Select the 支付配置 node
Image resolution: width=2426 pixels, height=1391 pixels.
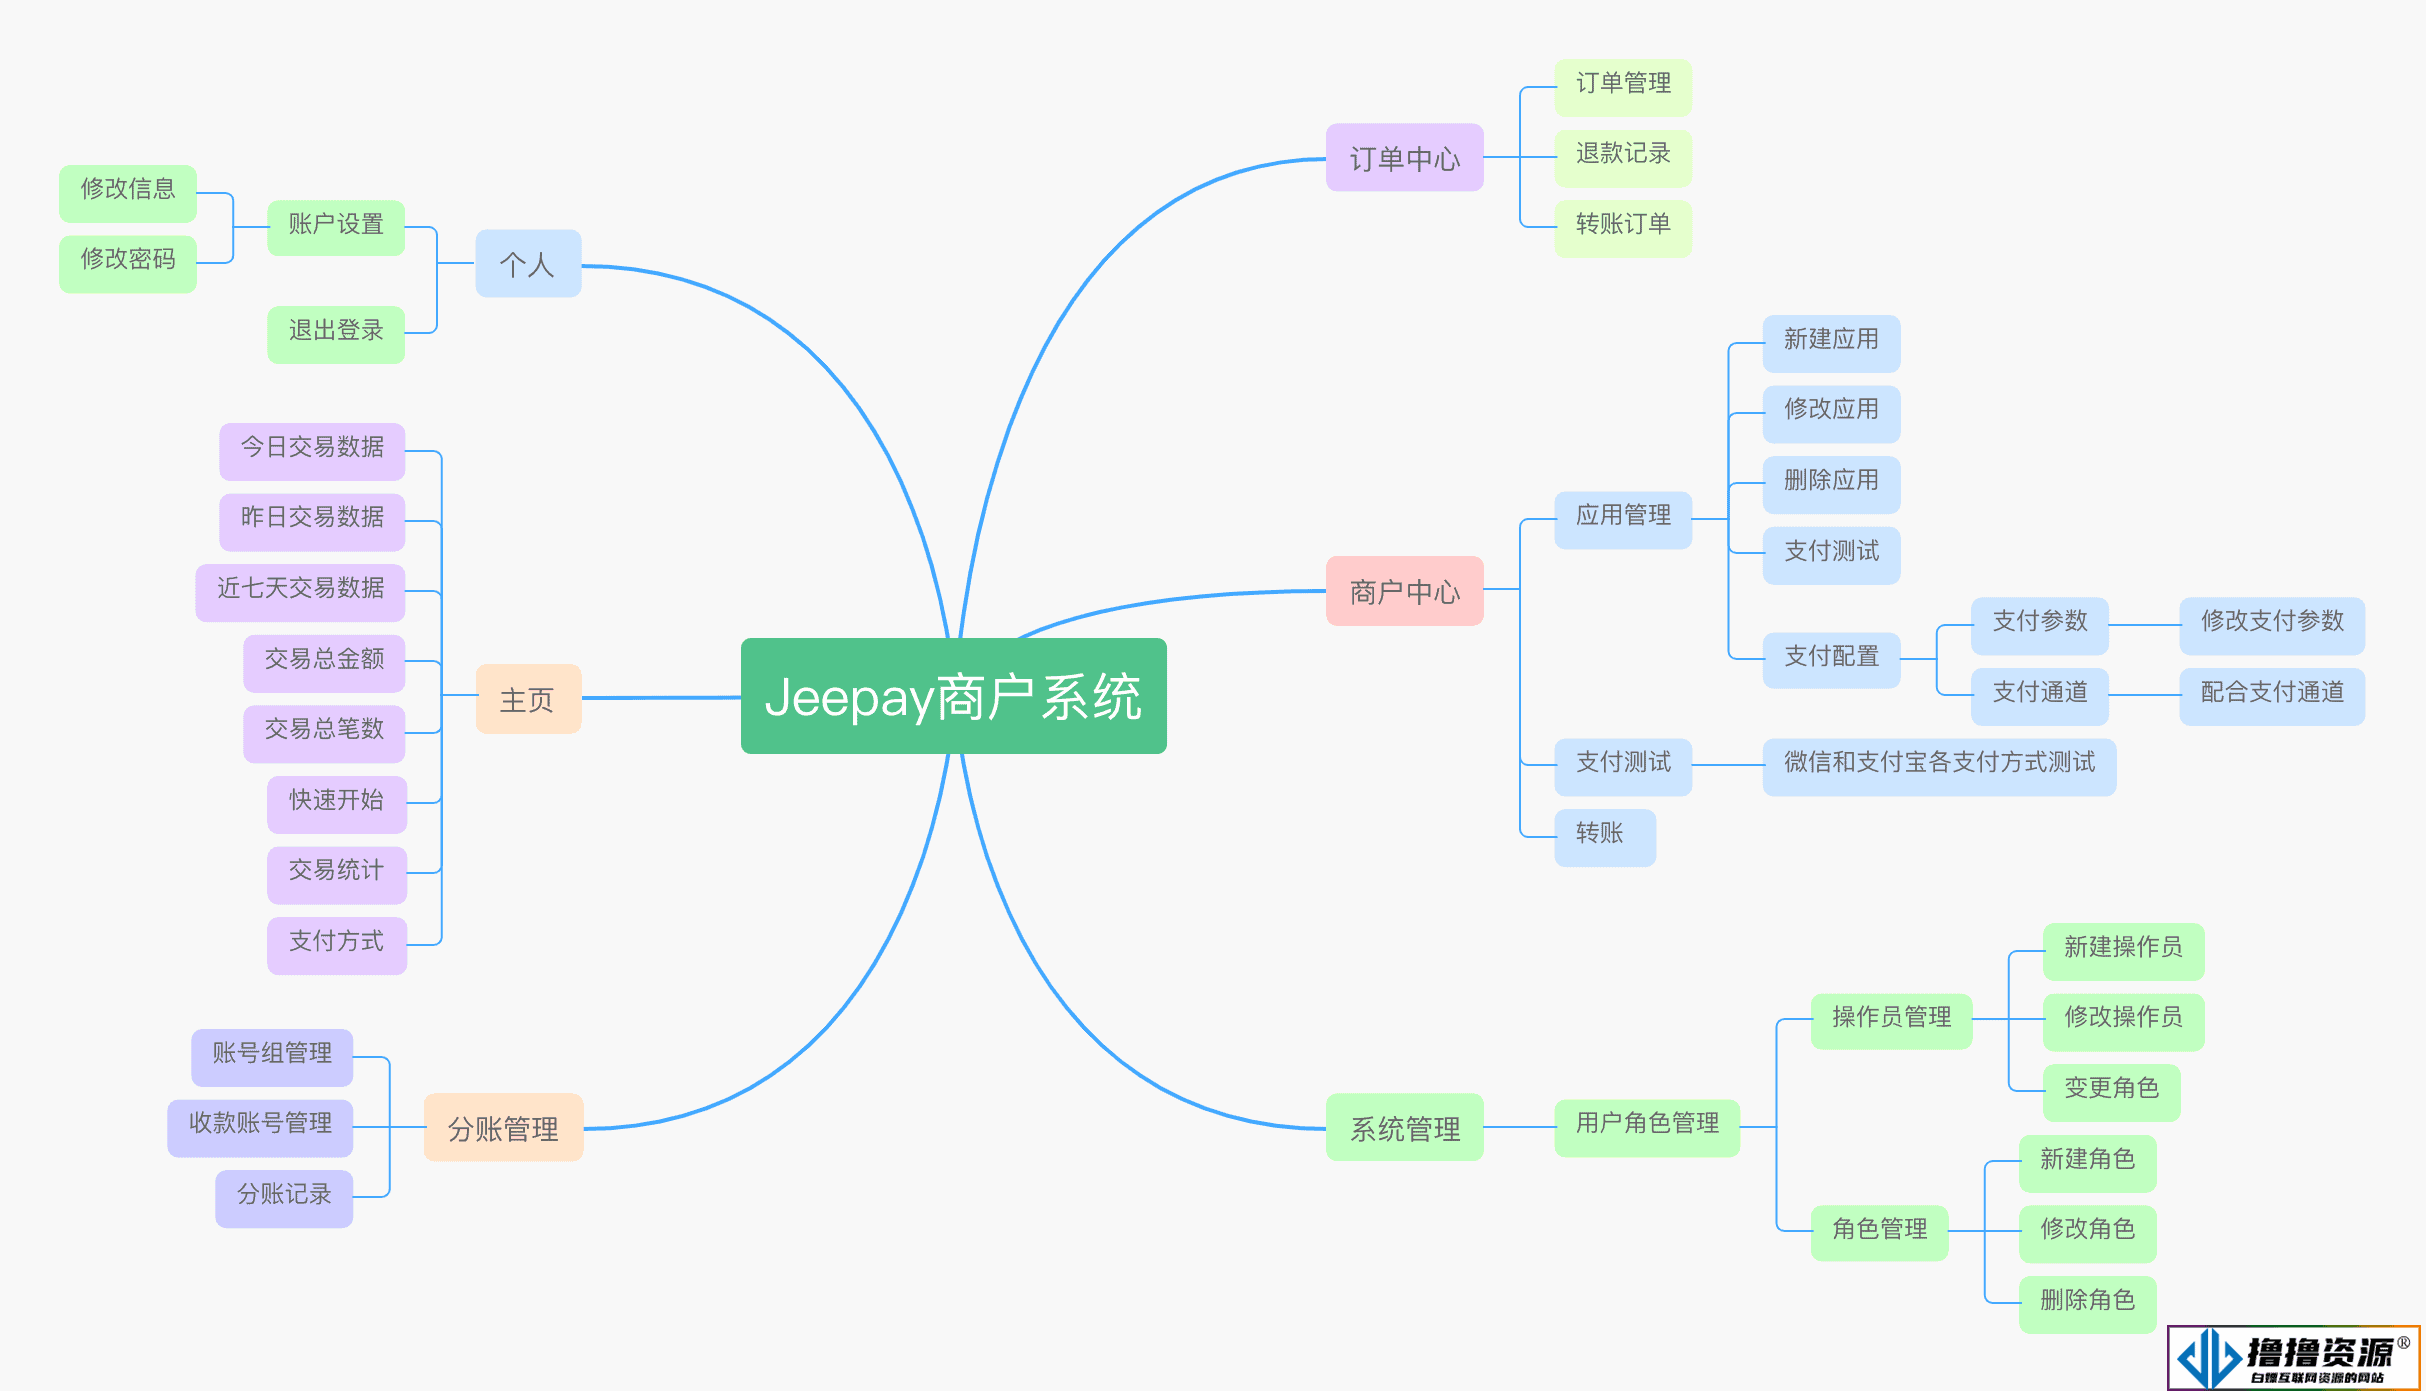point(1831,660)
